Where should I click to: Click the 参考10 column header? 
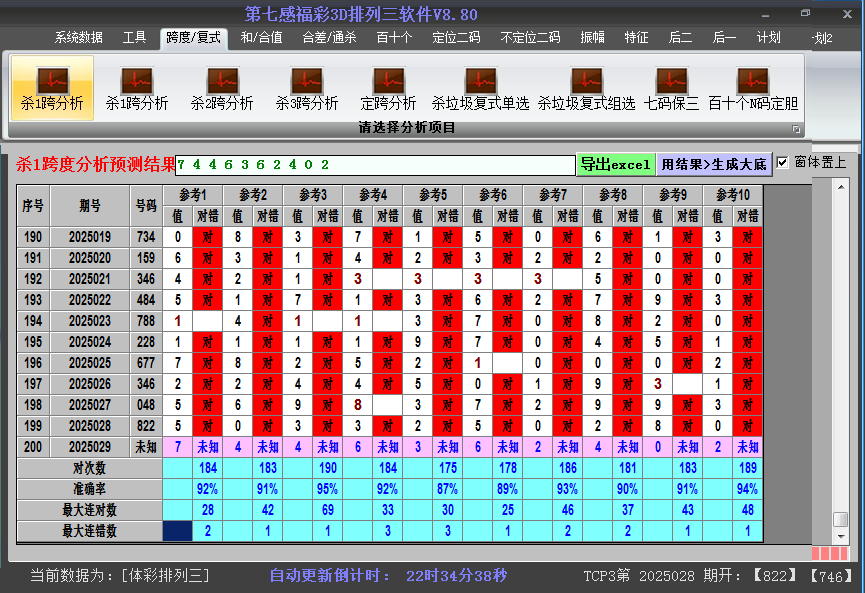[x=733, y=195]
